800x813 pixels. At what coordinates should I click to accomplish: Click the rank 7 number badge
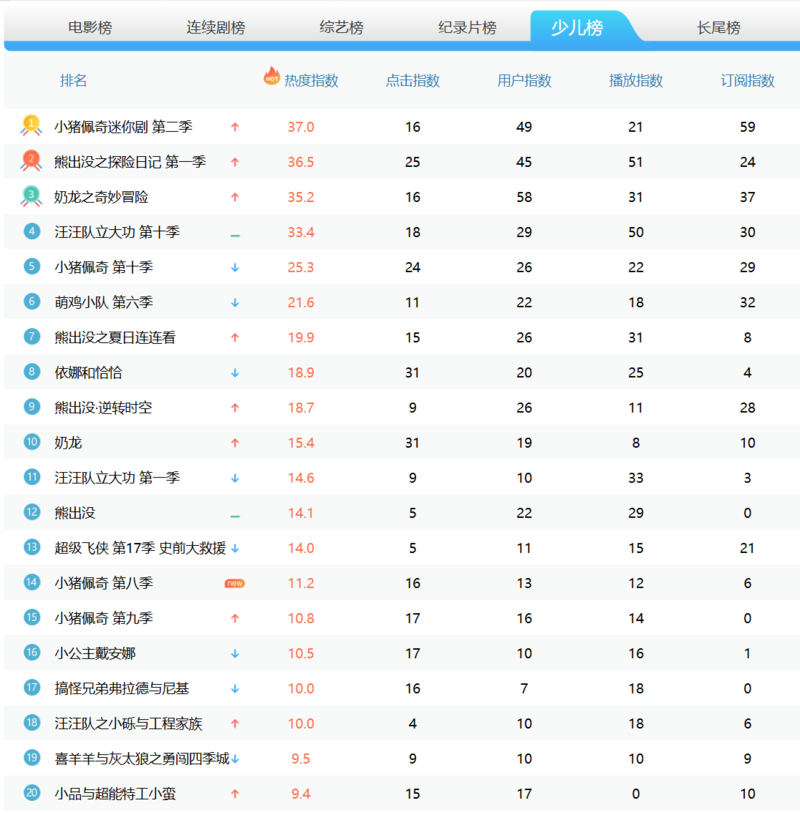pyautogui.click(x=32, y=337)
